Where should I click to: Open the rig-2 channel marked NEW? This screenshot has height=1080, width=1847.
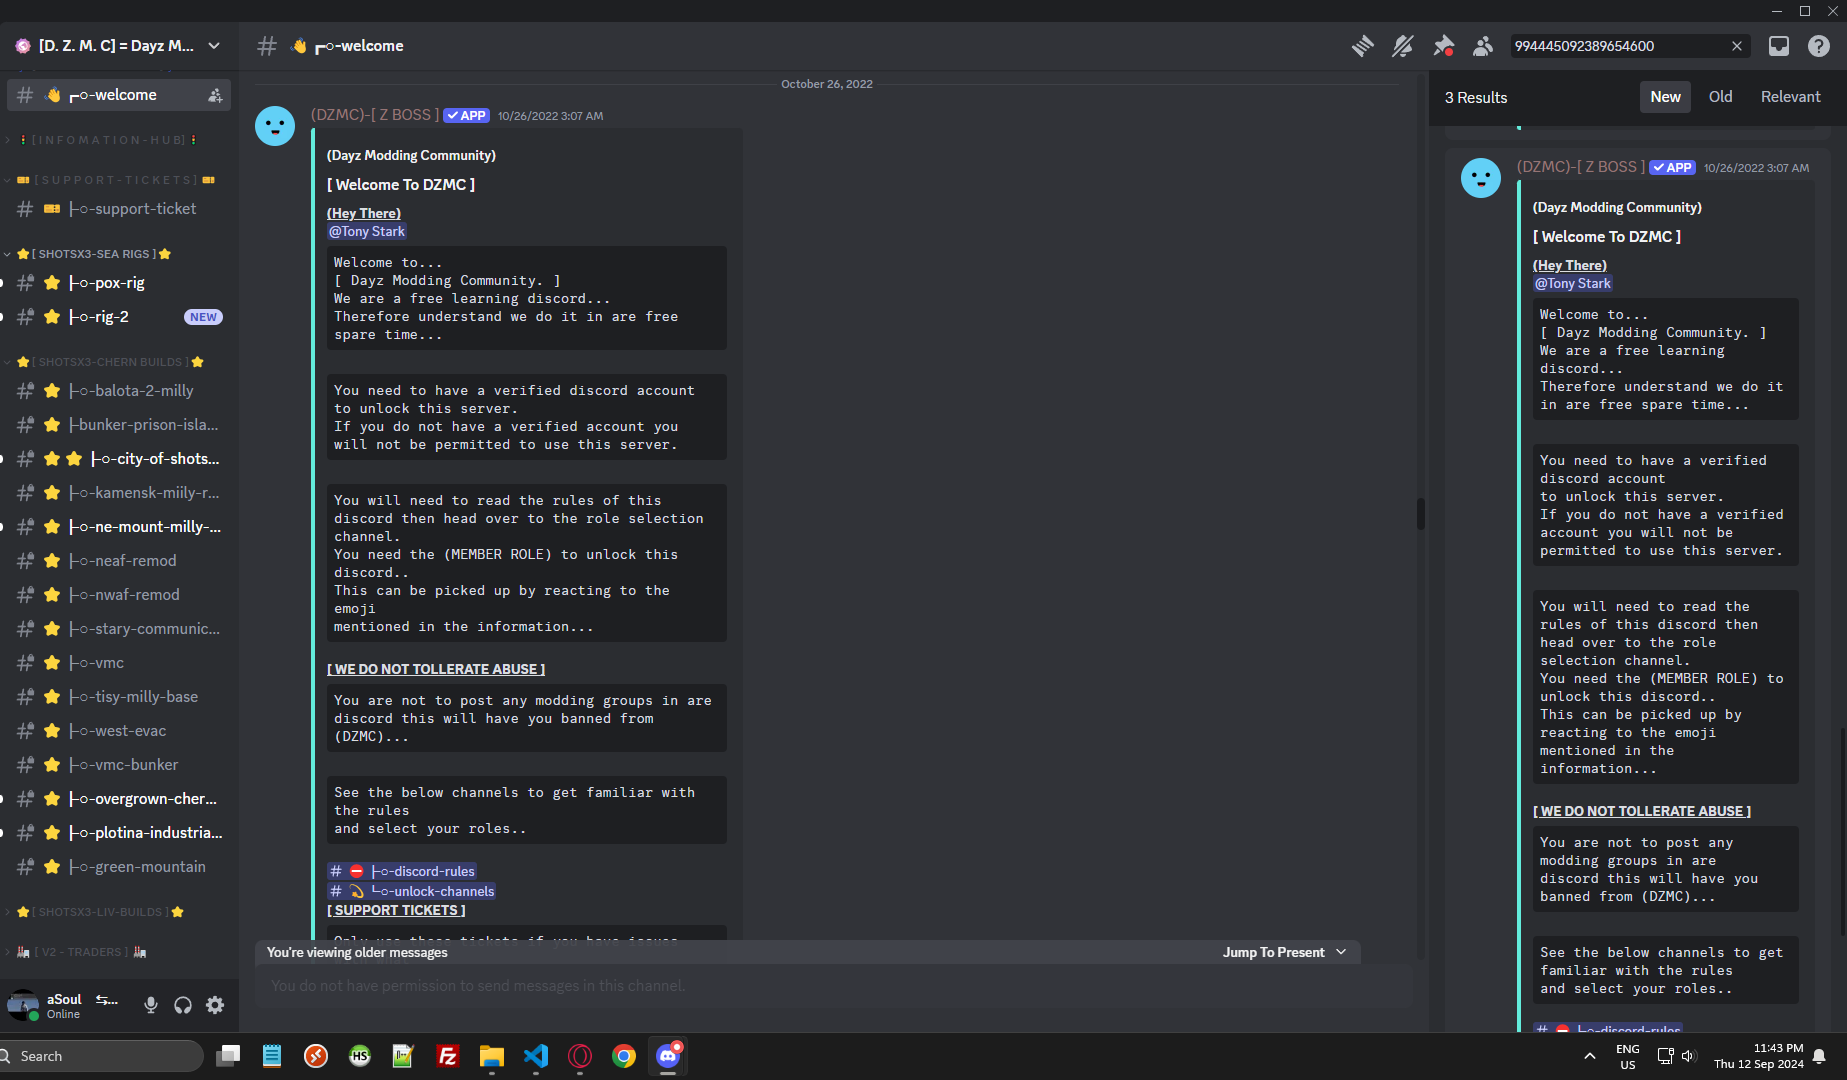pyautogui.click(x=118, y=317)
